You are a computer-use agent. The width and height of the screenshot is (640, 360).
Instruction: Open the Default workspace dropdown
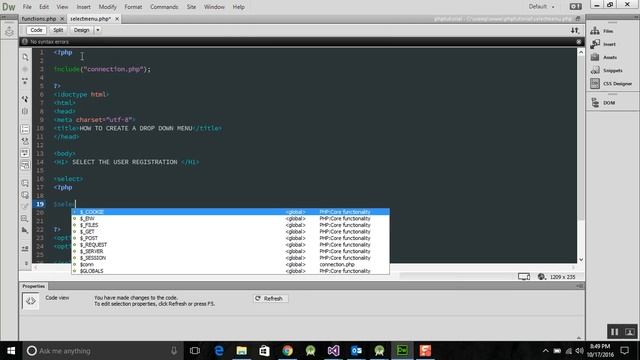pos(542,7)
